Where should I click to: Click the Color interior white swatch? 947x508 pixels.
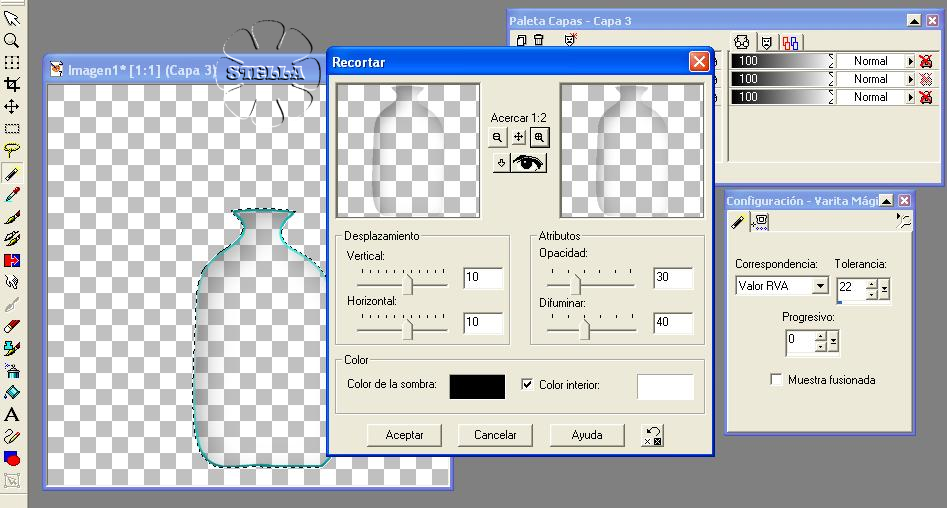(x=666, y=387)
